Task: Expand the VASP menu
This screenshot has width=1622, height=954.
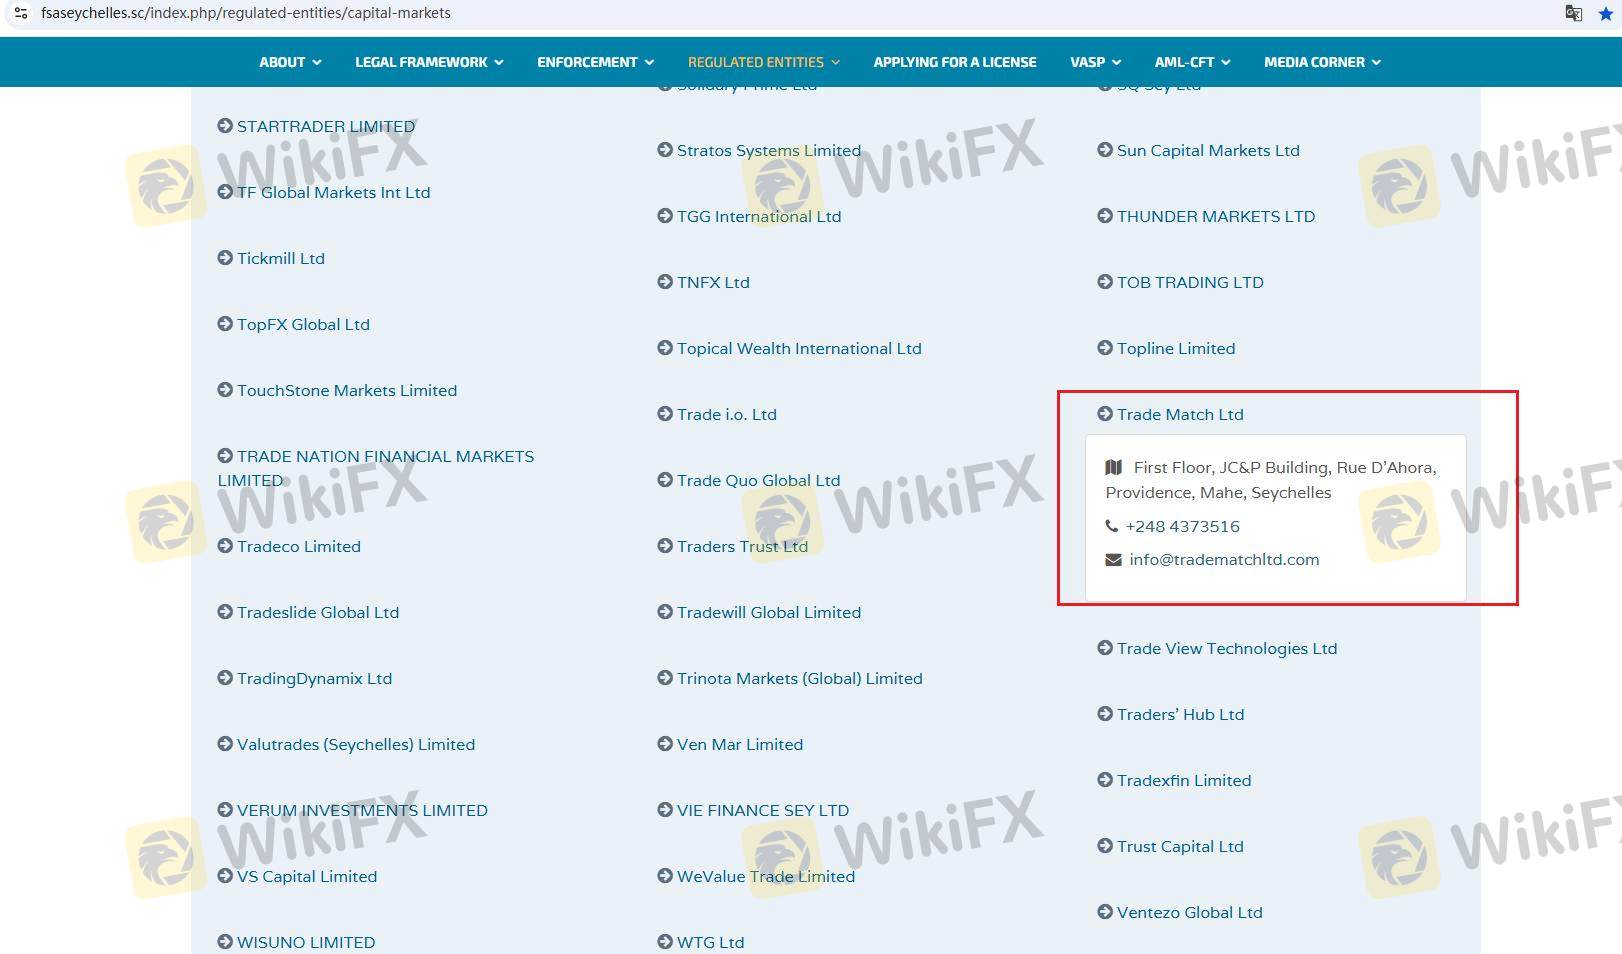Action: point(1095,62)
